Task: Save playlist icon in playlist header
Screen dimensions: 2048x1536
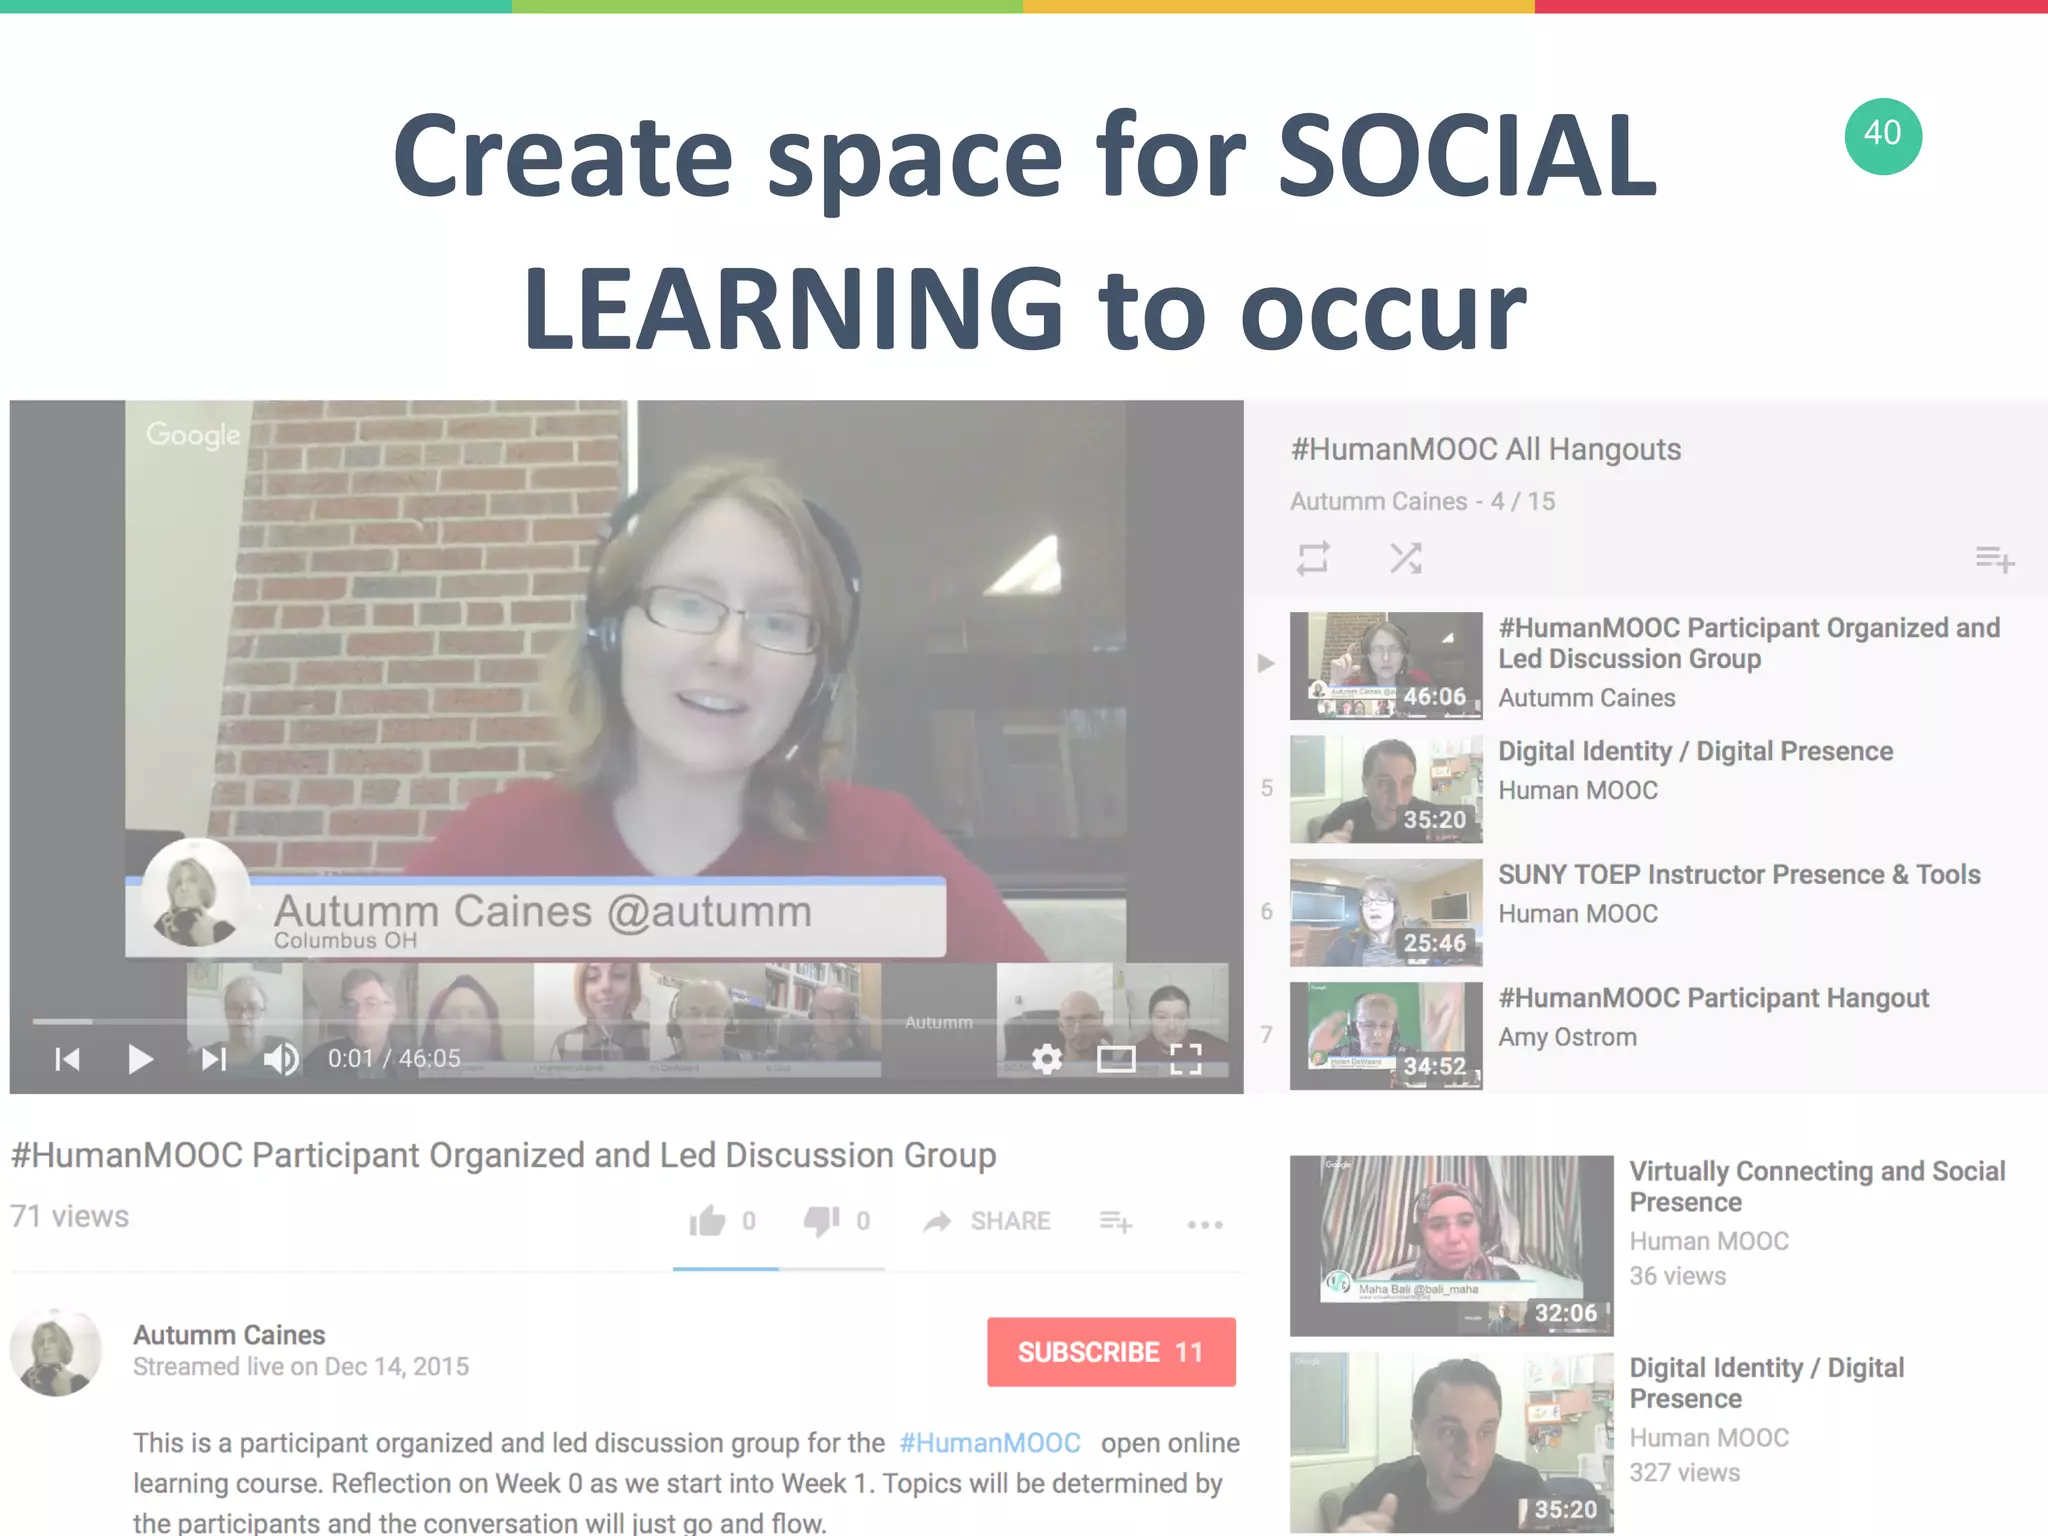Action: click(1994, 559)
